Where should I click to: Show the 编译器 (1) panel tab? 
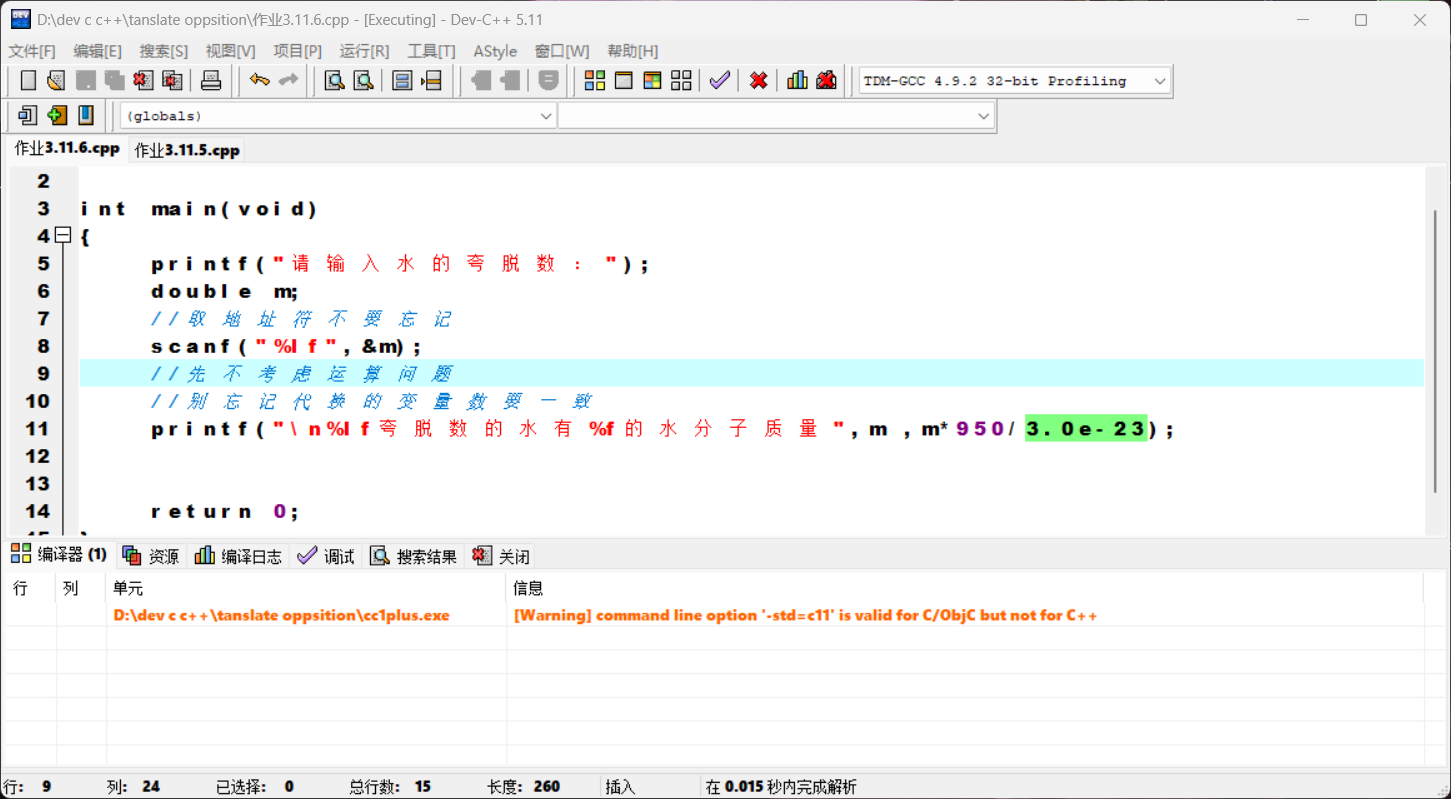point(59,554)
